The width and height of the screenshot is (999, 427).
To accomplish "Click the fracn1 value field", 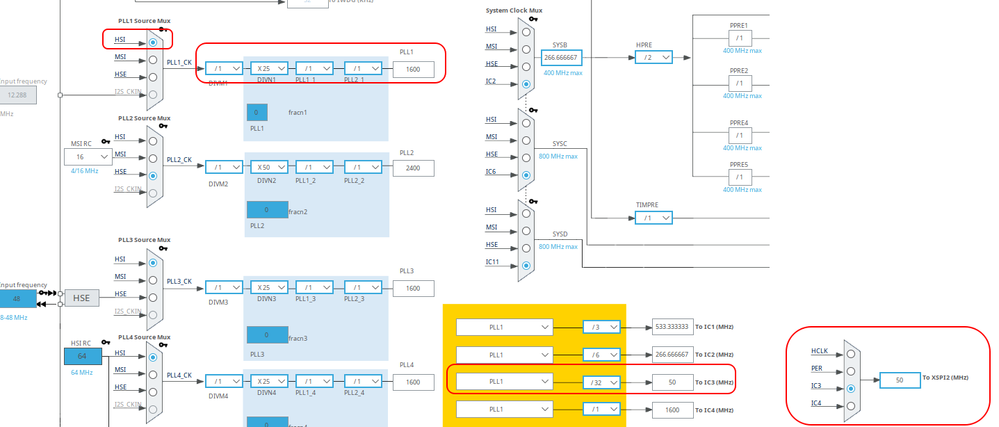I will click(x=257, y=112).
